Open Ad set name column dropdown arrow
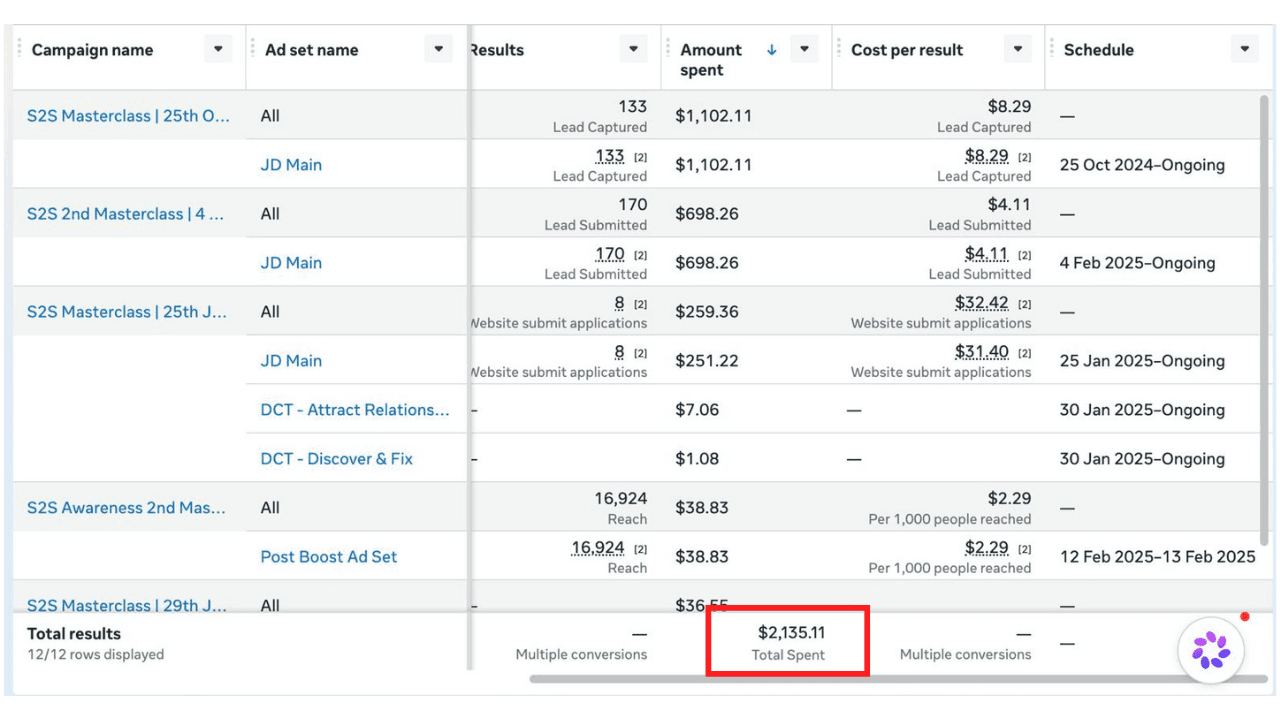 438,49
